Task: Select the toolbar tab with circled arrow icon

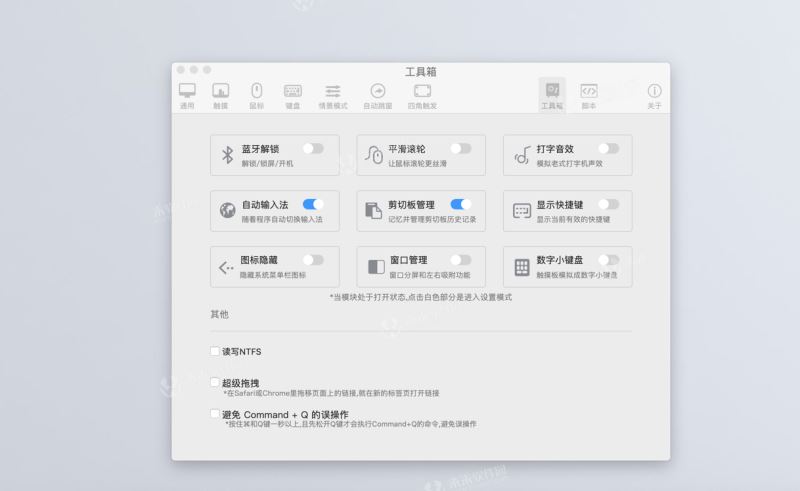Action: pos(378,96)
